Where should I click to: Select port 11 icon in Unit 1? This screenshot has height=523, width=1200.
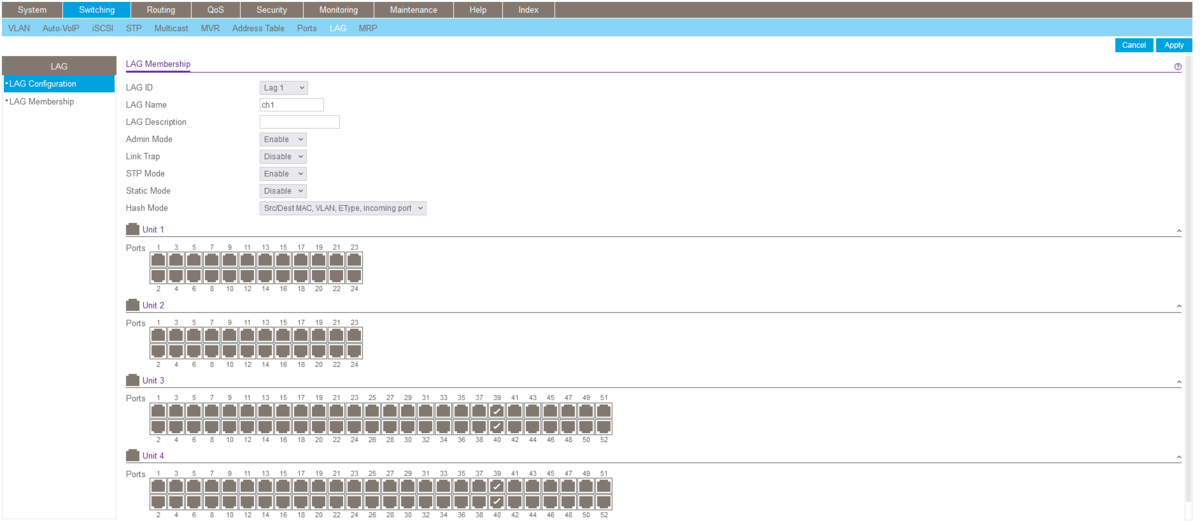click(x=247, y=260)
